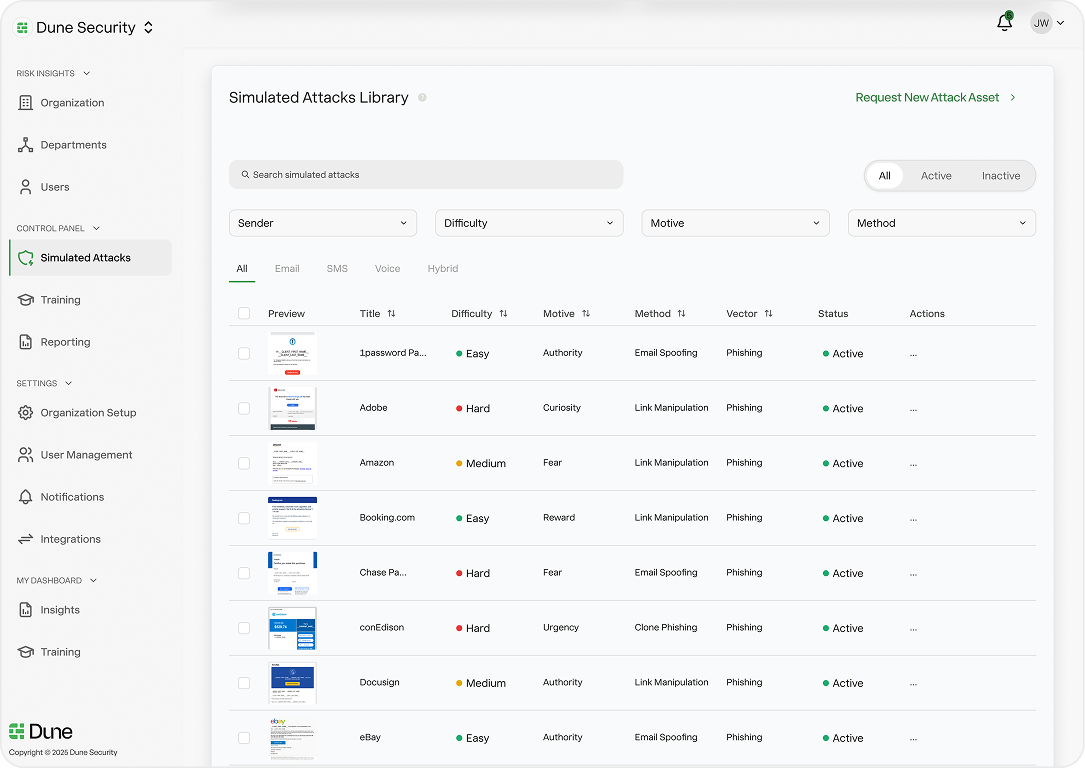Image resolution: width=1085 pixels, height=768 pixels.
Task: Click the eBay title cell
Action: tap(370, 738)
